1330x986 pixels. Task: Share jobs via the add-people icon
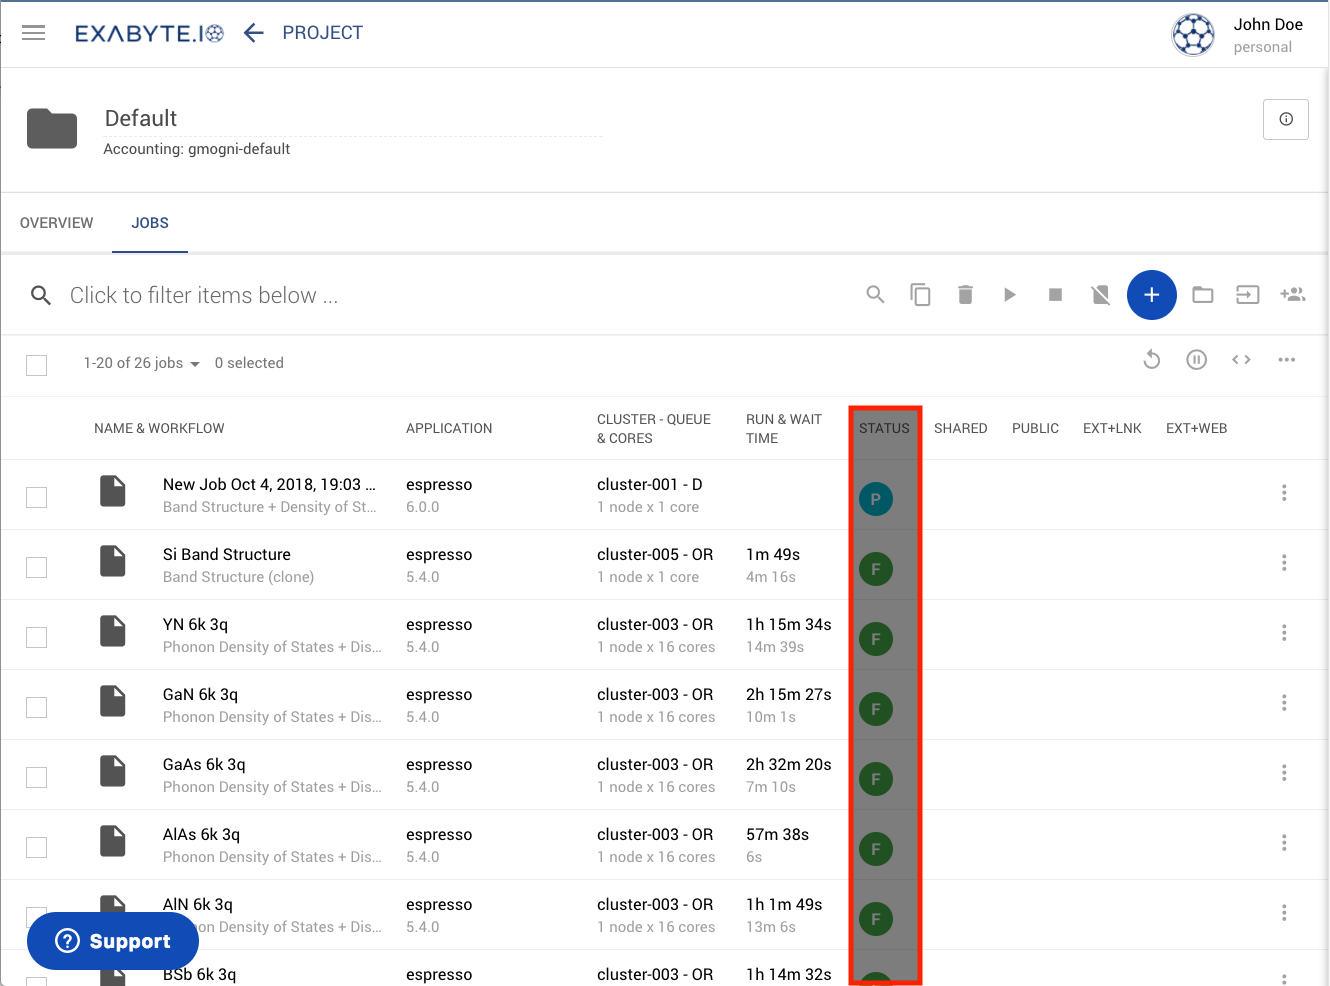pyautogui.click(x=1293, y=295)
